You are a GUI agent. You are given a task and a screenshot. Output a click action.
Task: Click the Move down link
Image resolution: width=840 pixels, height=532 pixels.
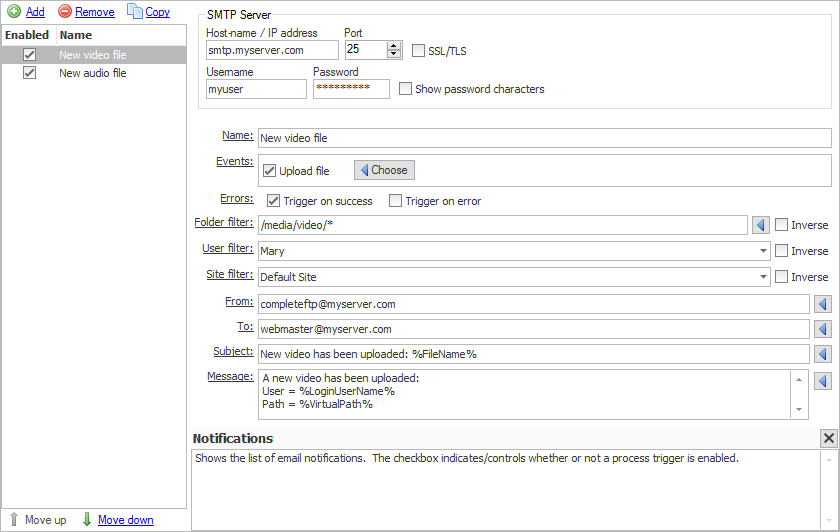click(125, 520)
